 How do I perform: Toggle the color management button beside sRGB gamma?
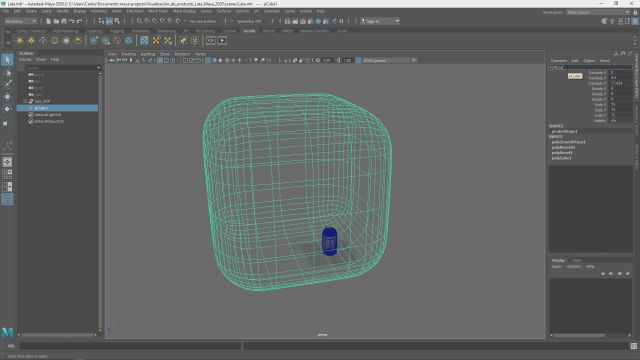coord(358,60)
